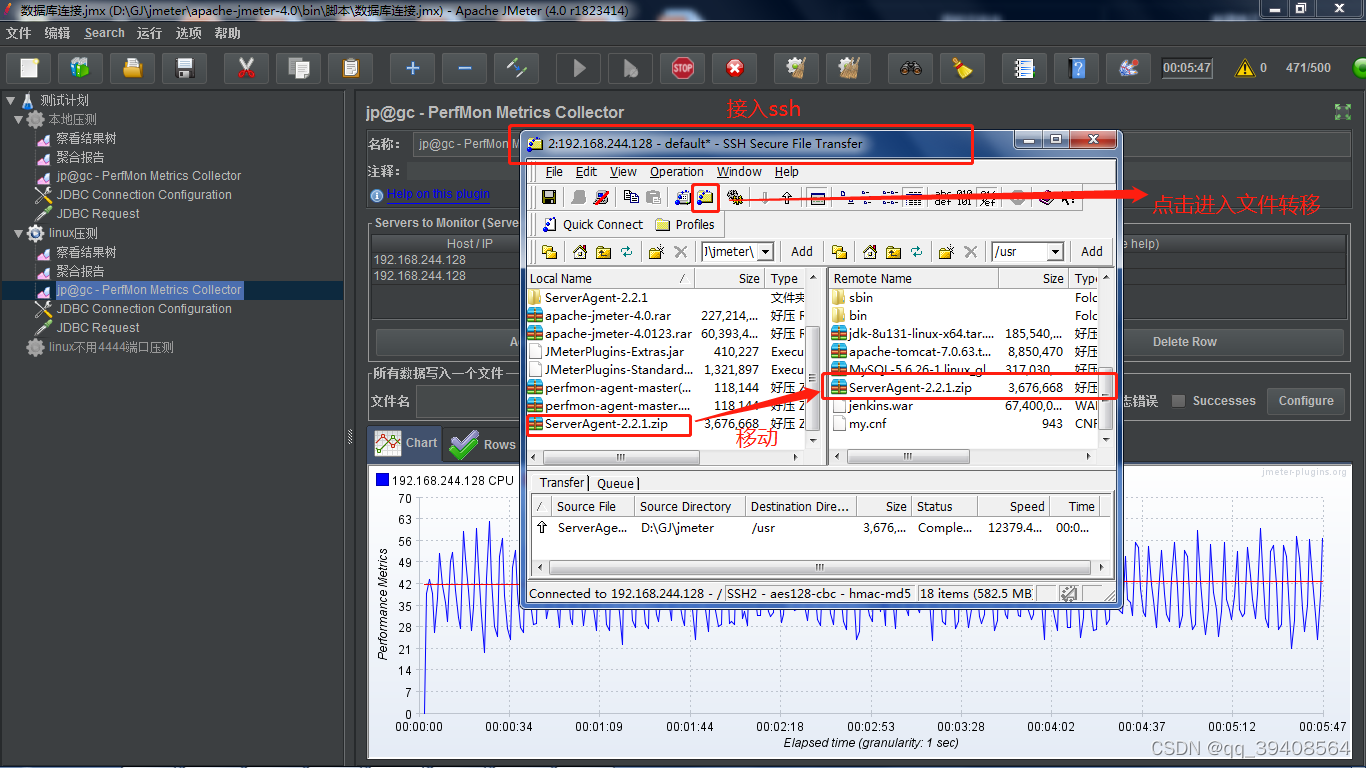1366x768 pixels.
Task: Switch to the Chart tab in JMeter
Action: [406, 443]
